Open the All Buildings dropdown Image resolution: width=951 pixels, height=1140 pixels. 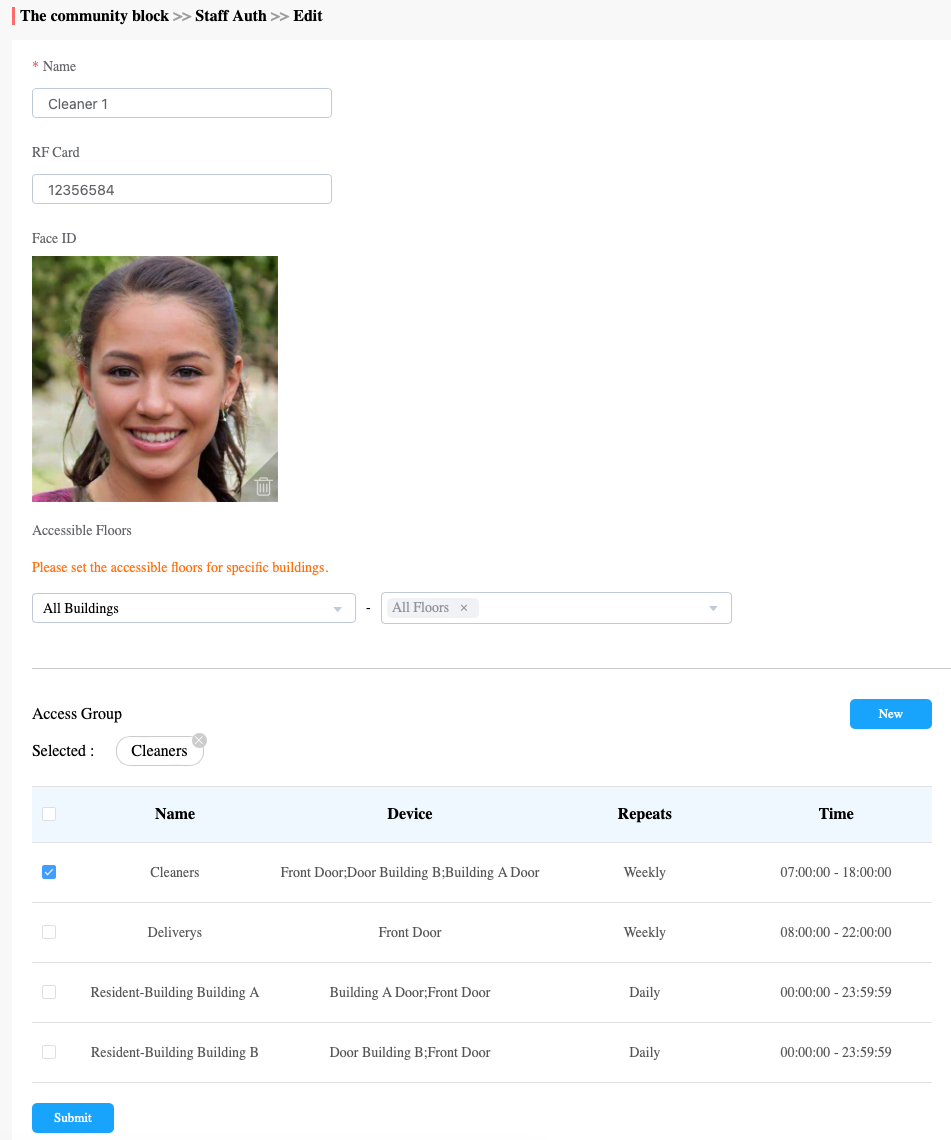[193, 607]
